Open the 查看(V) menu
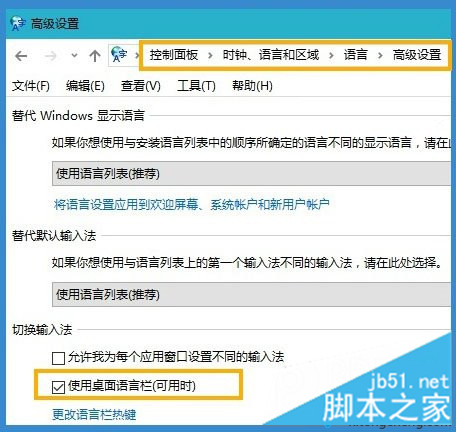456x432 pixels. (x=141, y=86)
